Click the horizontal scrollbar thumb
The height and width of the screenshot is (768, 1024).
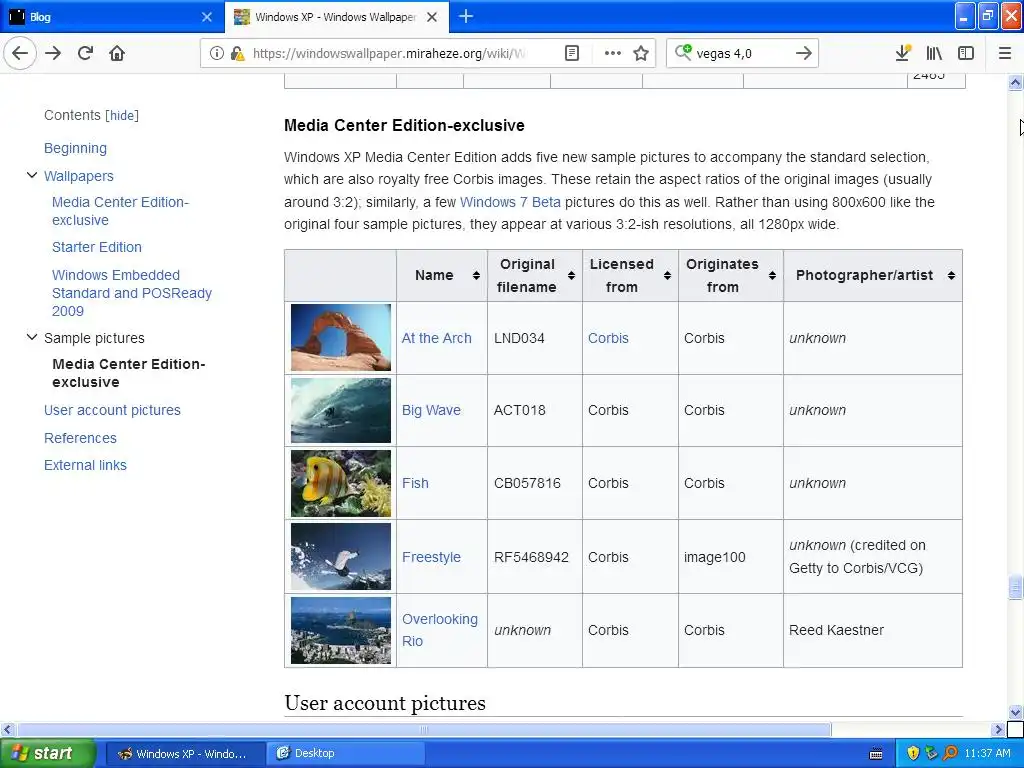tap(424, 729)
